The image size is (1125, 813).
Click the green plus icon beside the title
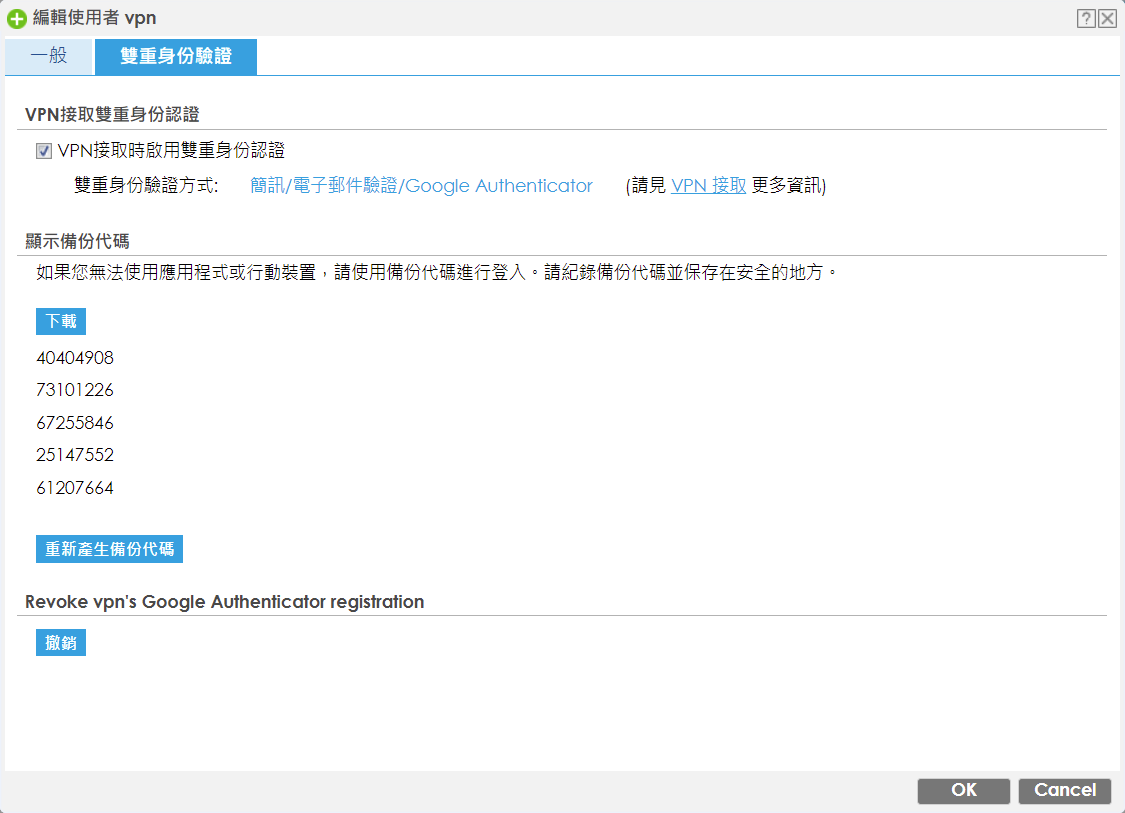coord(17,19)
